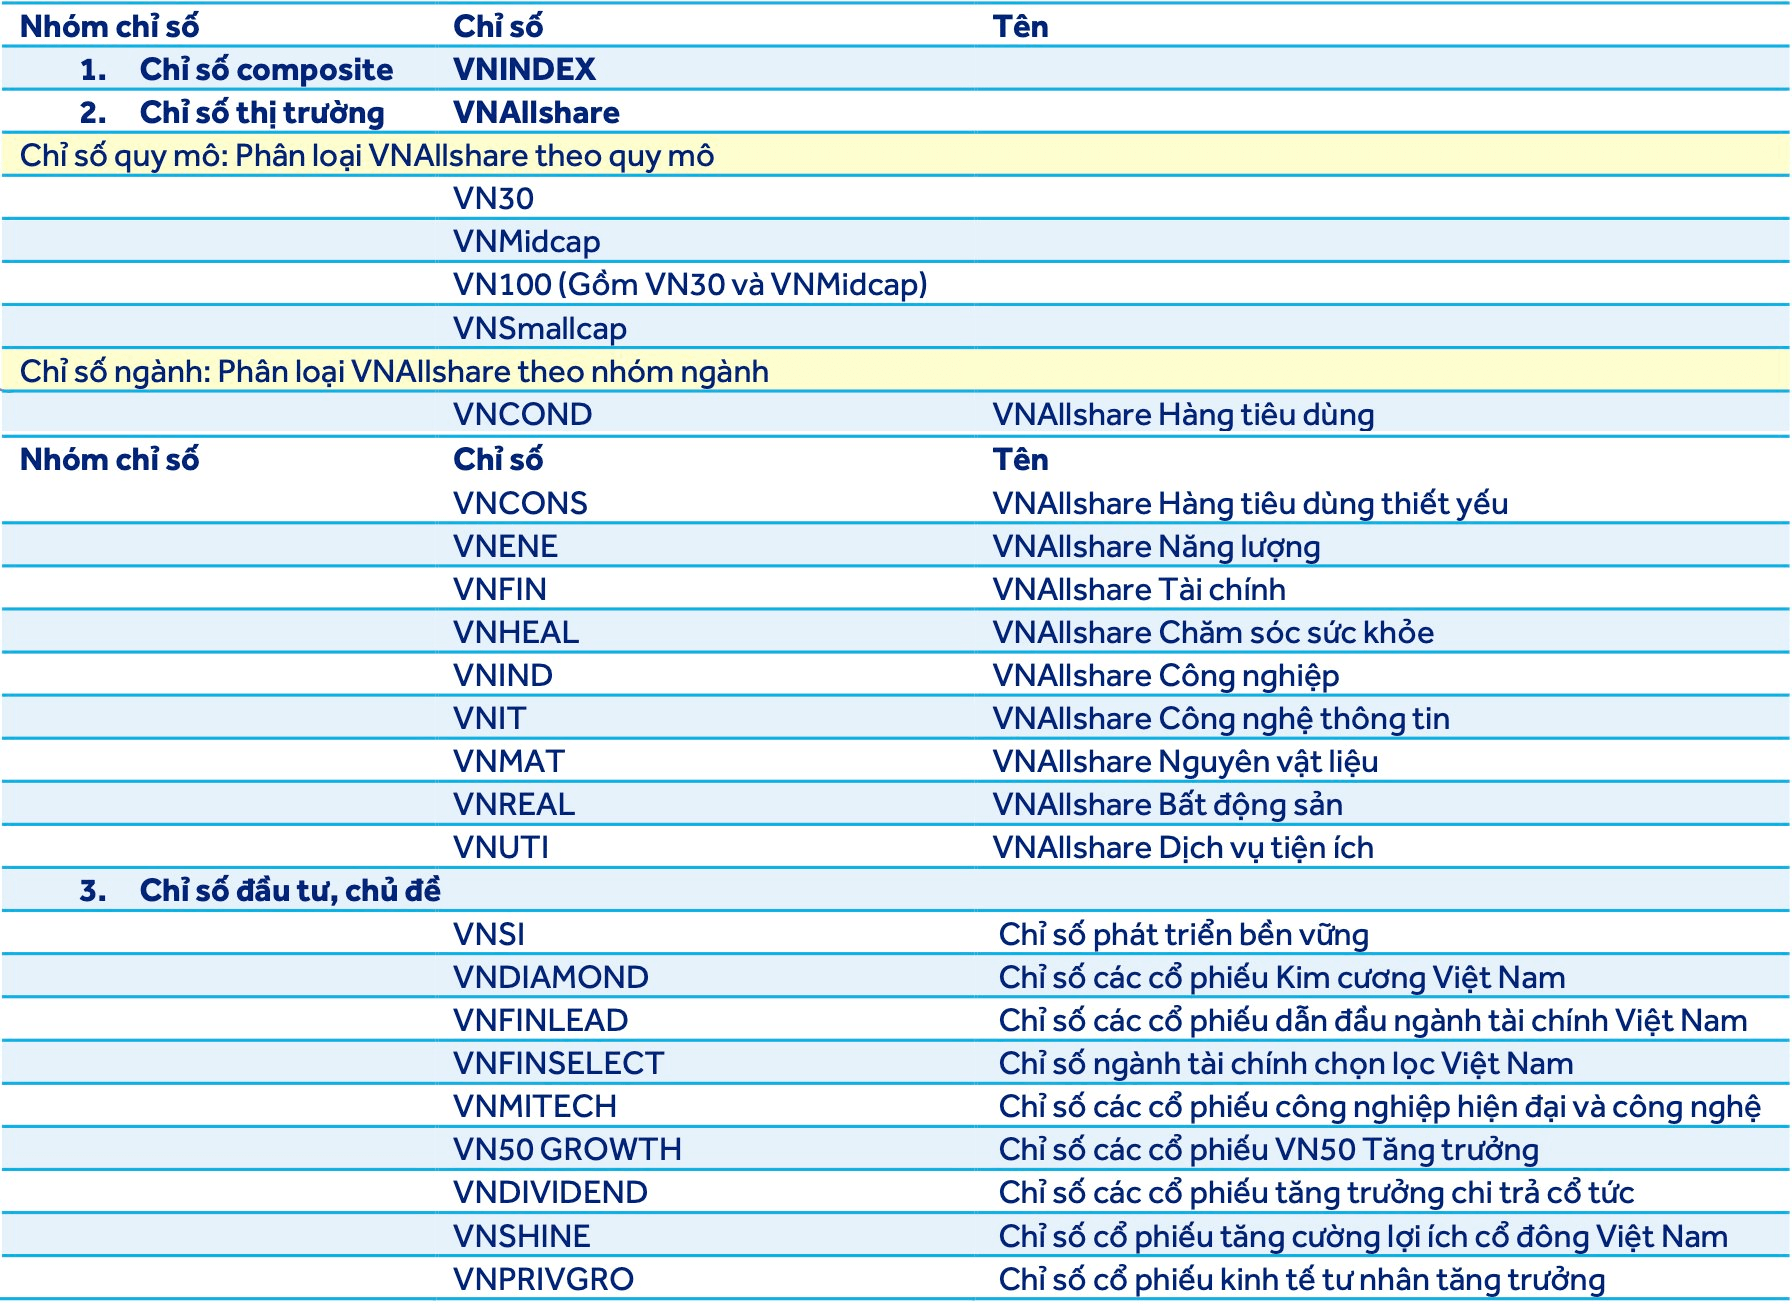Click the 'VNREAL' index code

click(514, 804)
